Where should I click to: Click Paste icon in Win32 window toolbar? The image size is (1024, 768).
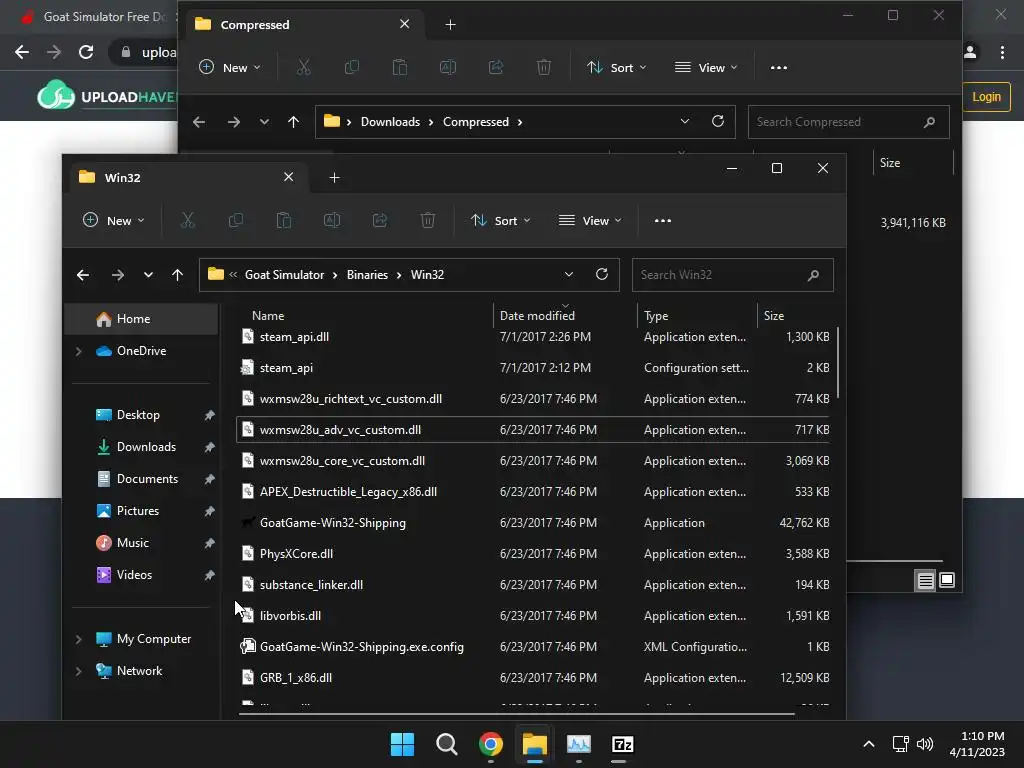coord(284,221)
